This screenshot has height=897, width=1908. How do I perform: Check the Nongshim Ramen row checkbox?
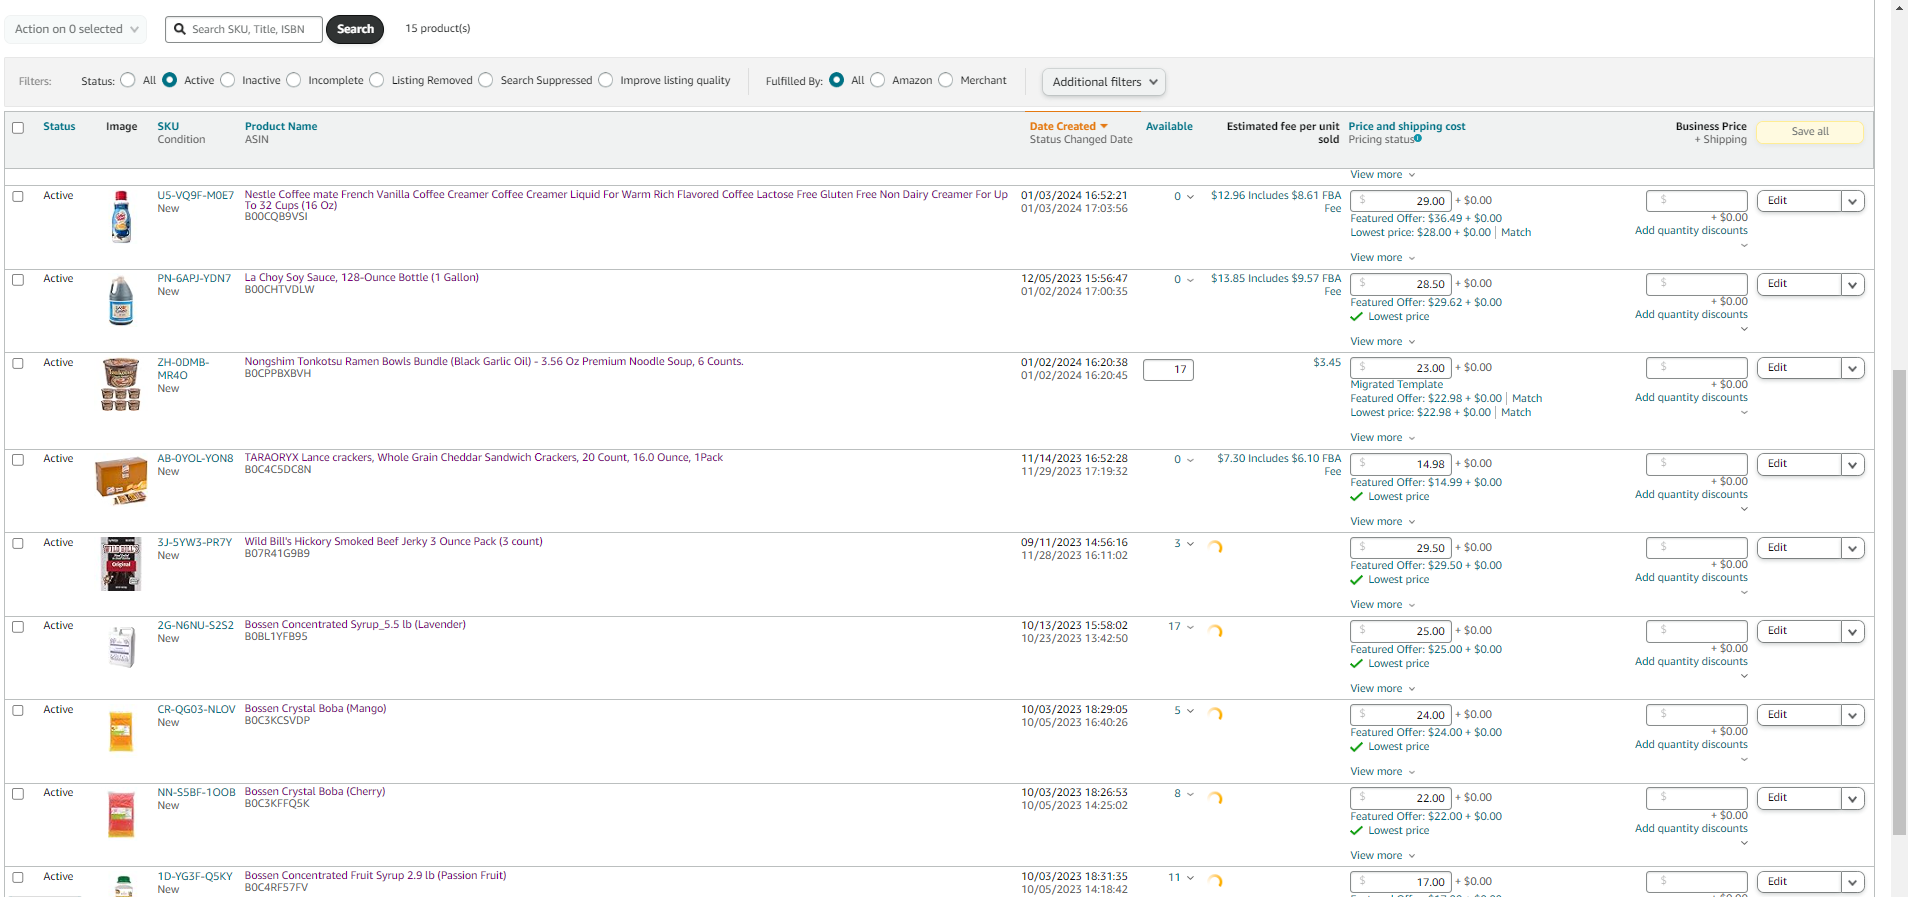coord(18,363)
